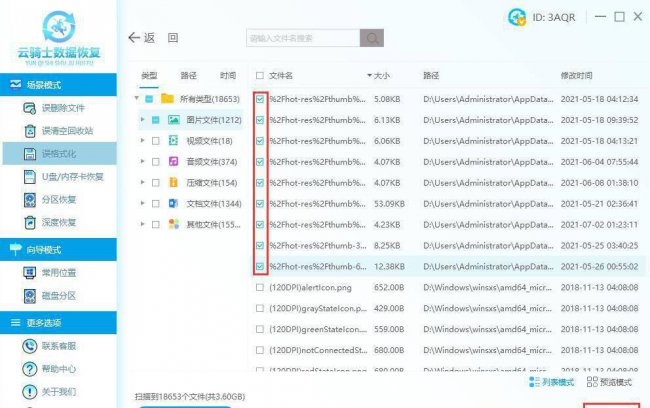Expand the 音频文件(374) node
Image resolution: width=650 pixels, height=408 pixels.
142,161
